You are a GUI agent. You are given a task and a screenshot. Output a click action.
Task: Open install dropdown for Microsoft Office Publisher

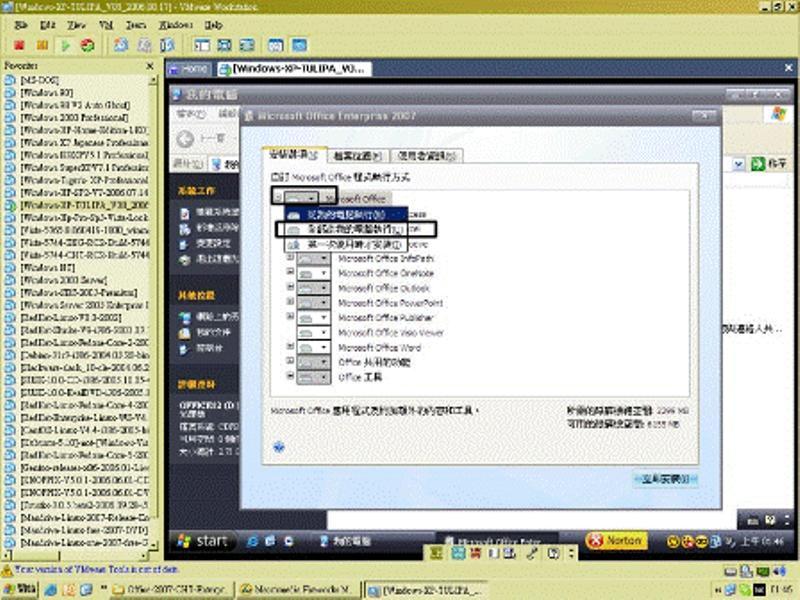(x=314, y=318)
